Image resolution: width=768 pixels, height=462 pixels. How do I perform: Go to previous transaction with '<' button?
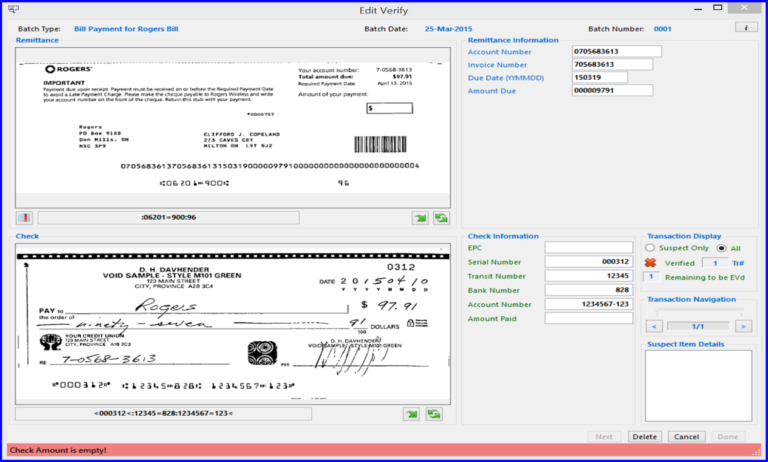[x=654, y=326]
